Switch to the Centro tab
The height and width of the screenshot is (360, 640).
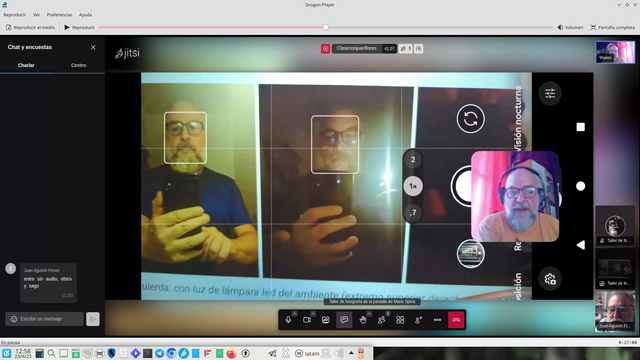coord(78,65)
